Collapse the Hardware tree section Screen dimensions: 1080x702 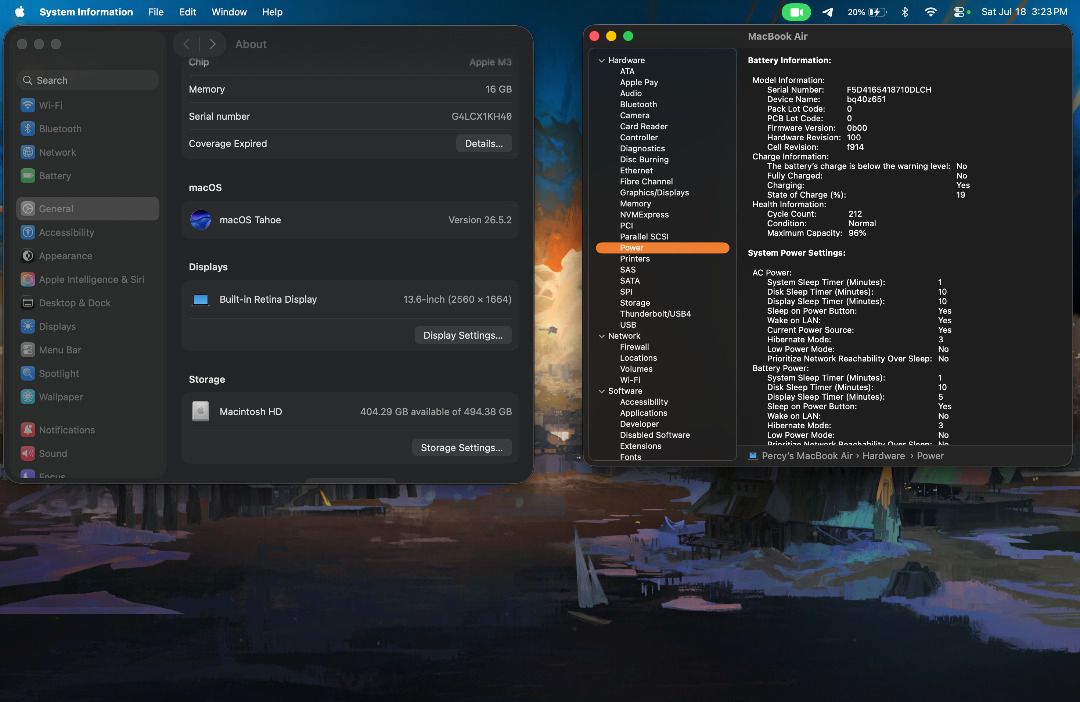click(601, 61)
